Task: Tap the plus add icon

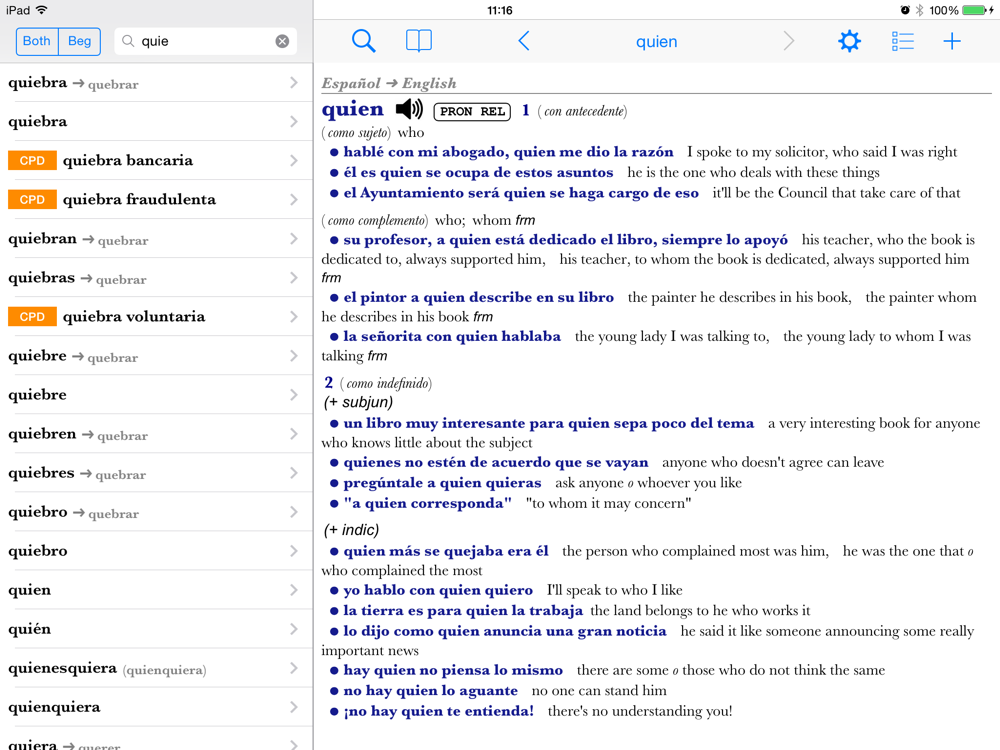Action: 952,41
